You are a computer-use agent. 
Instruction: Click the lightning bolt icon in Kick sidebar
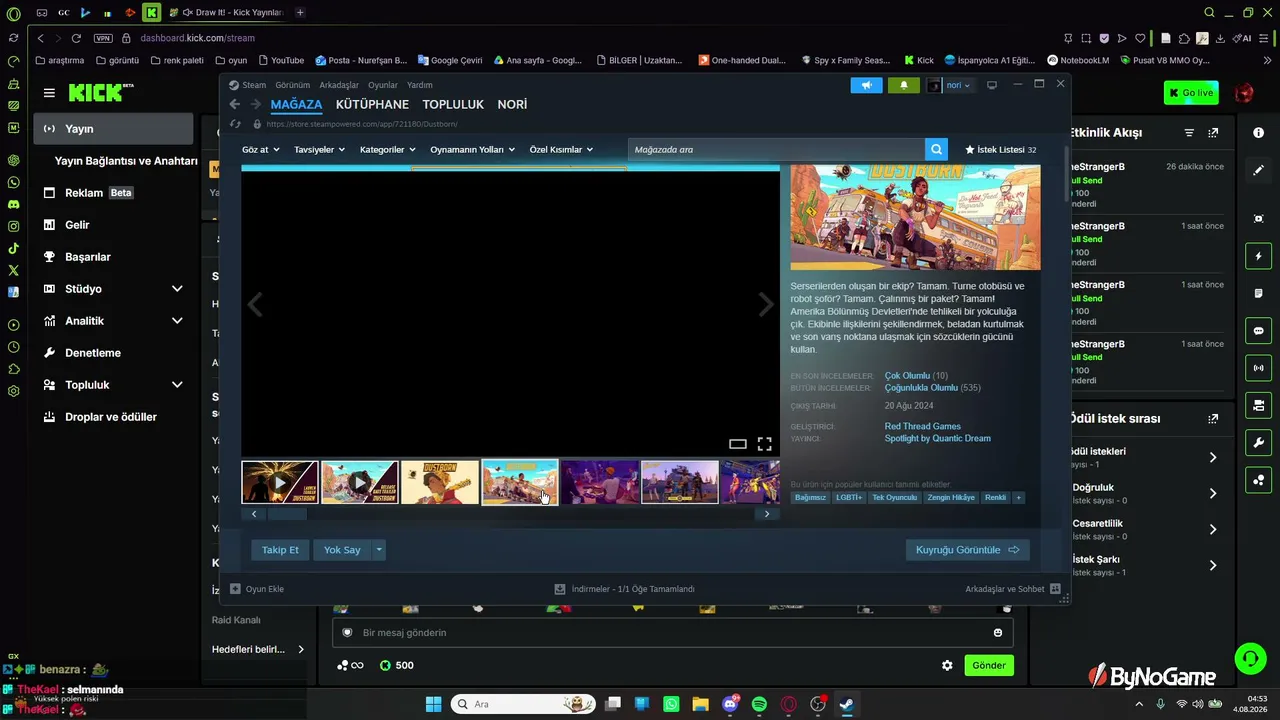pos(1258,257)
